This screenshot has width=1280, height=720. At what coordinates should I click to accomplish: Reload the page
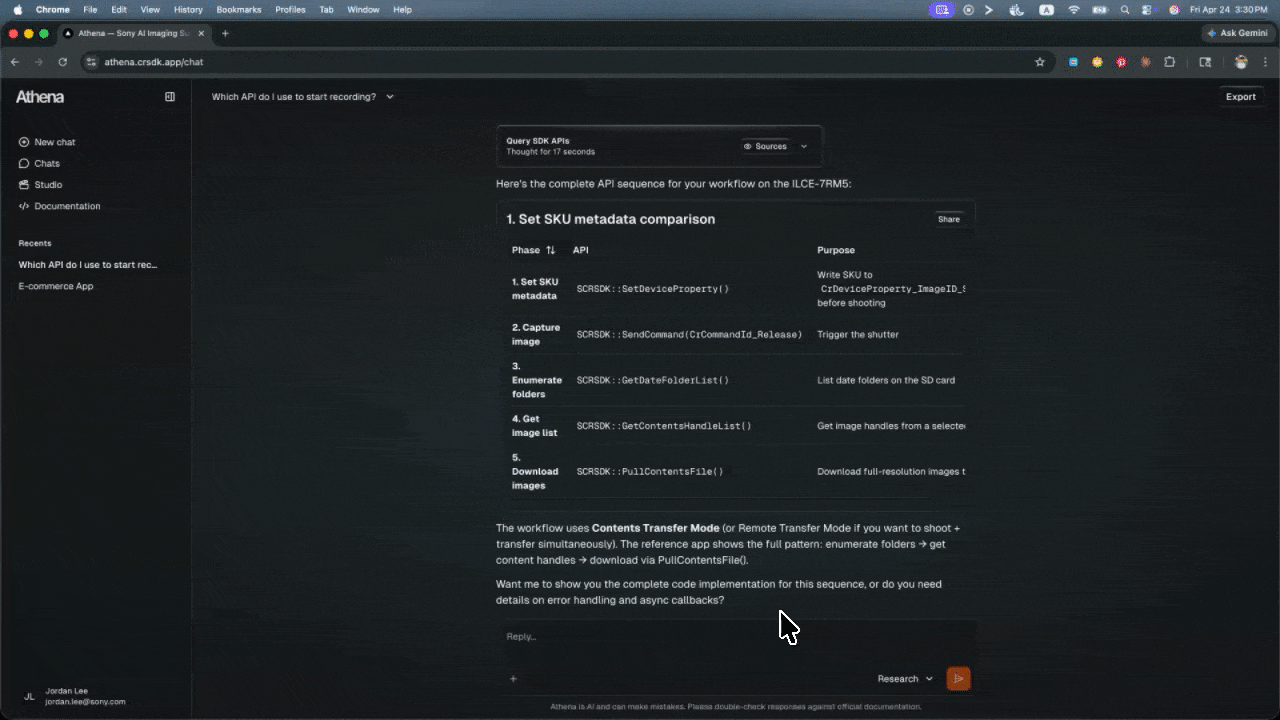click(x=63, y=62)
